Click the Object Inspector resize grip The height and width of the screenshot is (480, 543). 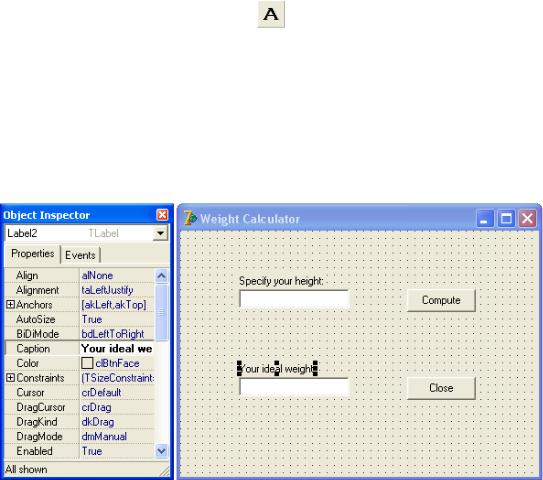coord(165,471)
